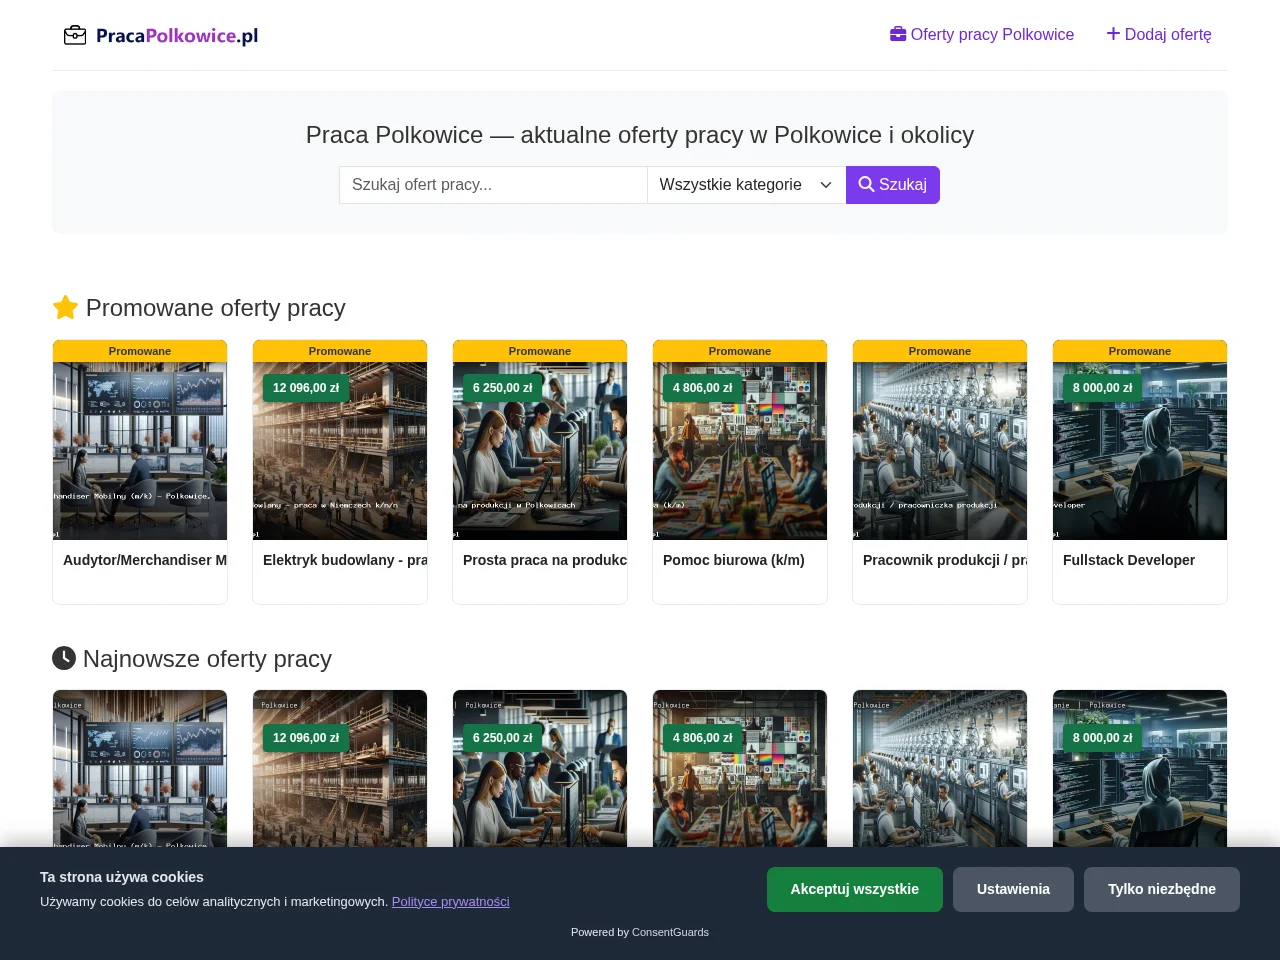Click Akceptuj wszystkie cookies button

(x=855, y=889)
